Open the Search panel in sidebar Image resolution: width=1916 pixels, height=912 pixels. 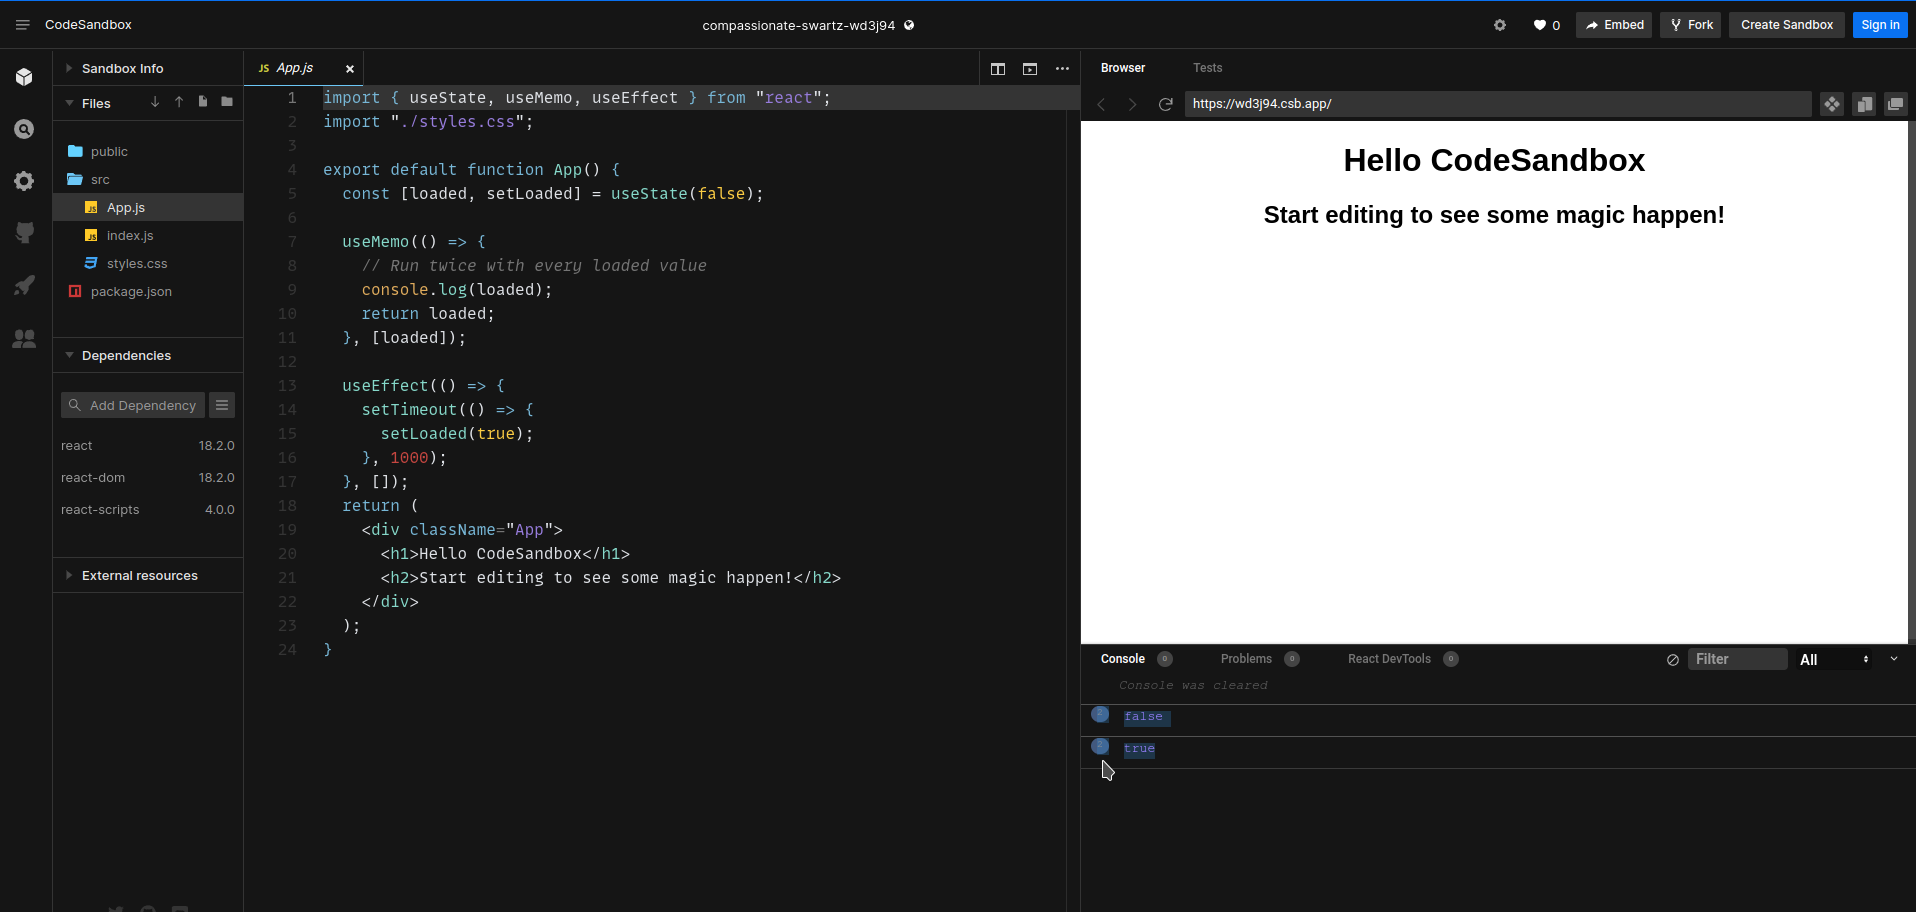(x=24, y=129)
